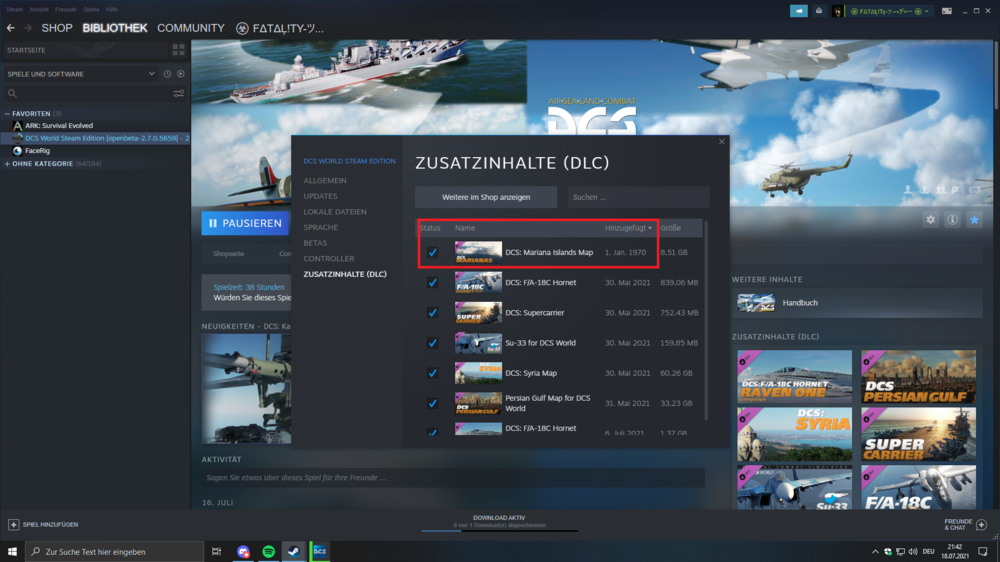Select Betas in properties sidebar
Viewport: 1000px width, 562px height.
coord(315,243)
